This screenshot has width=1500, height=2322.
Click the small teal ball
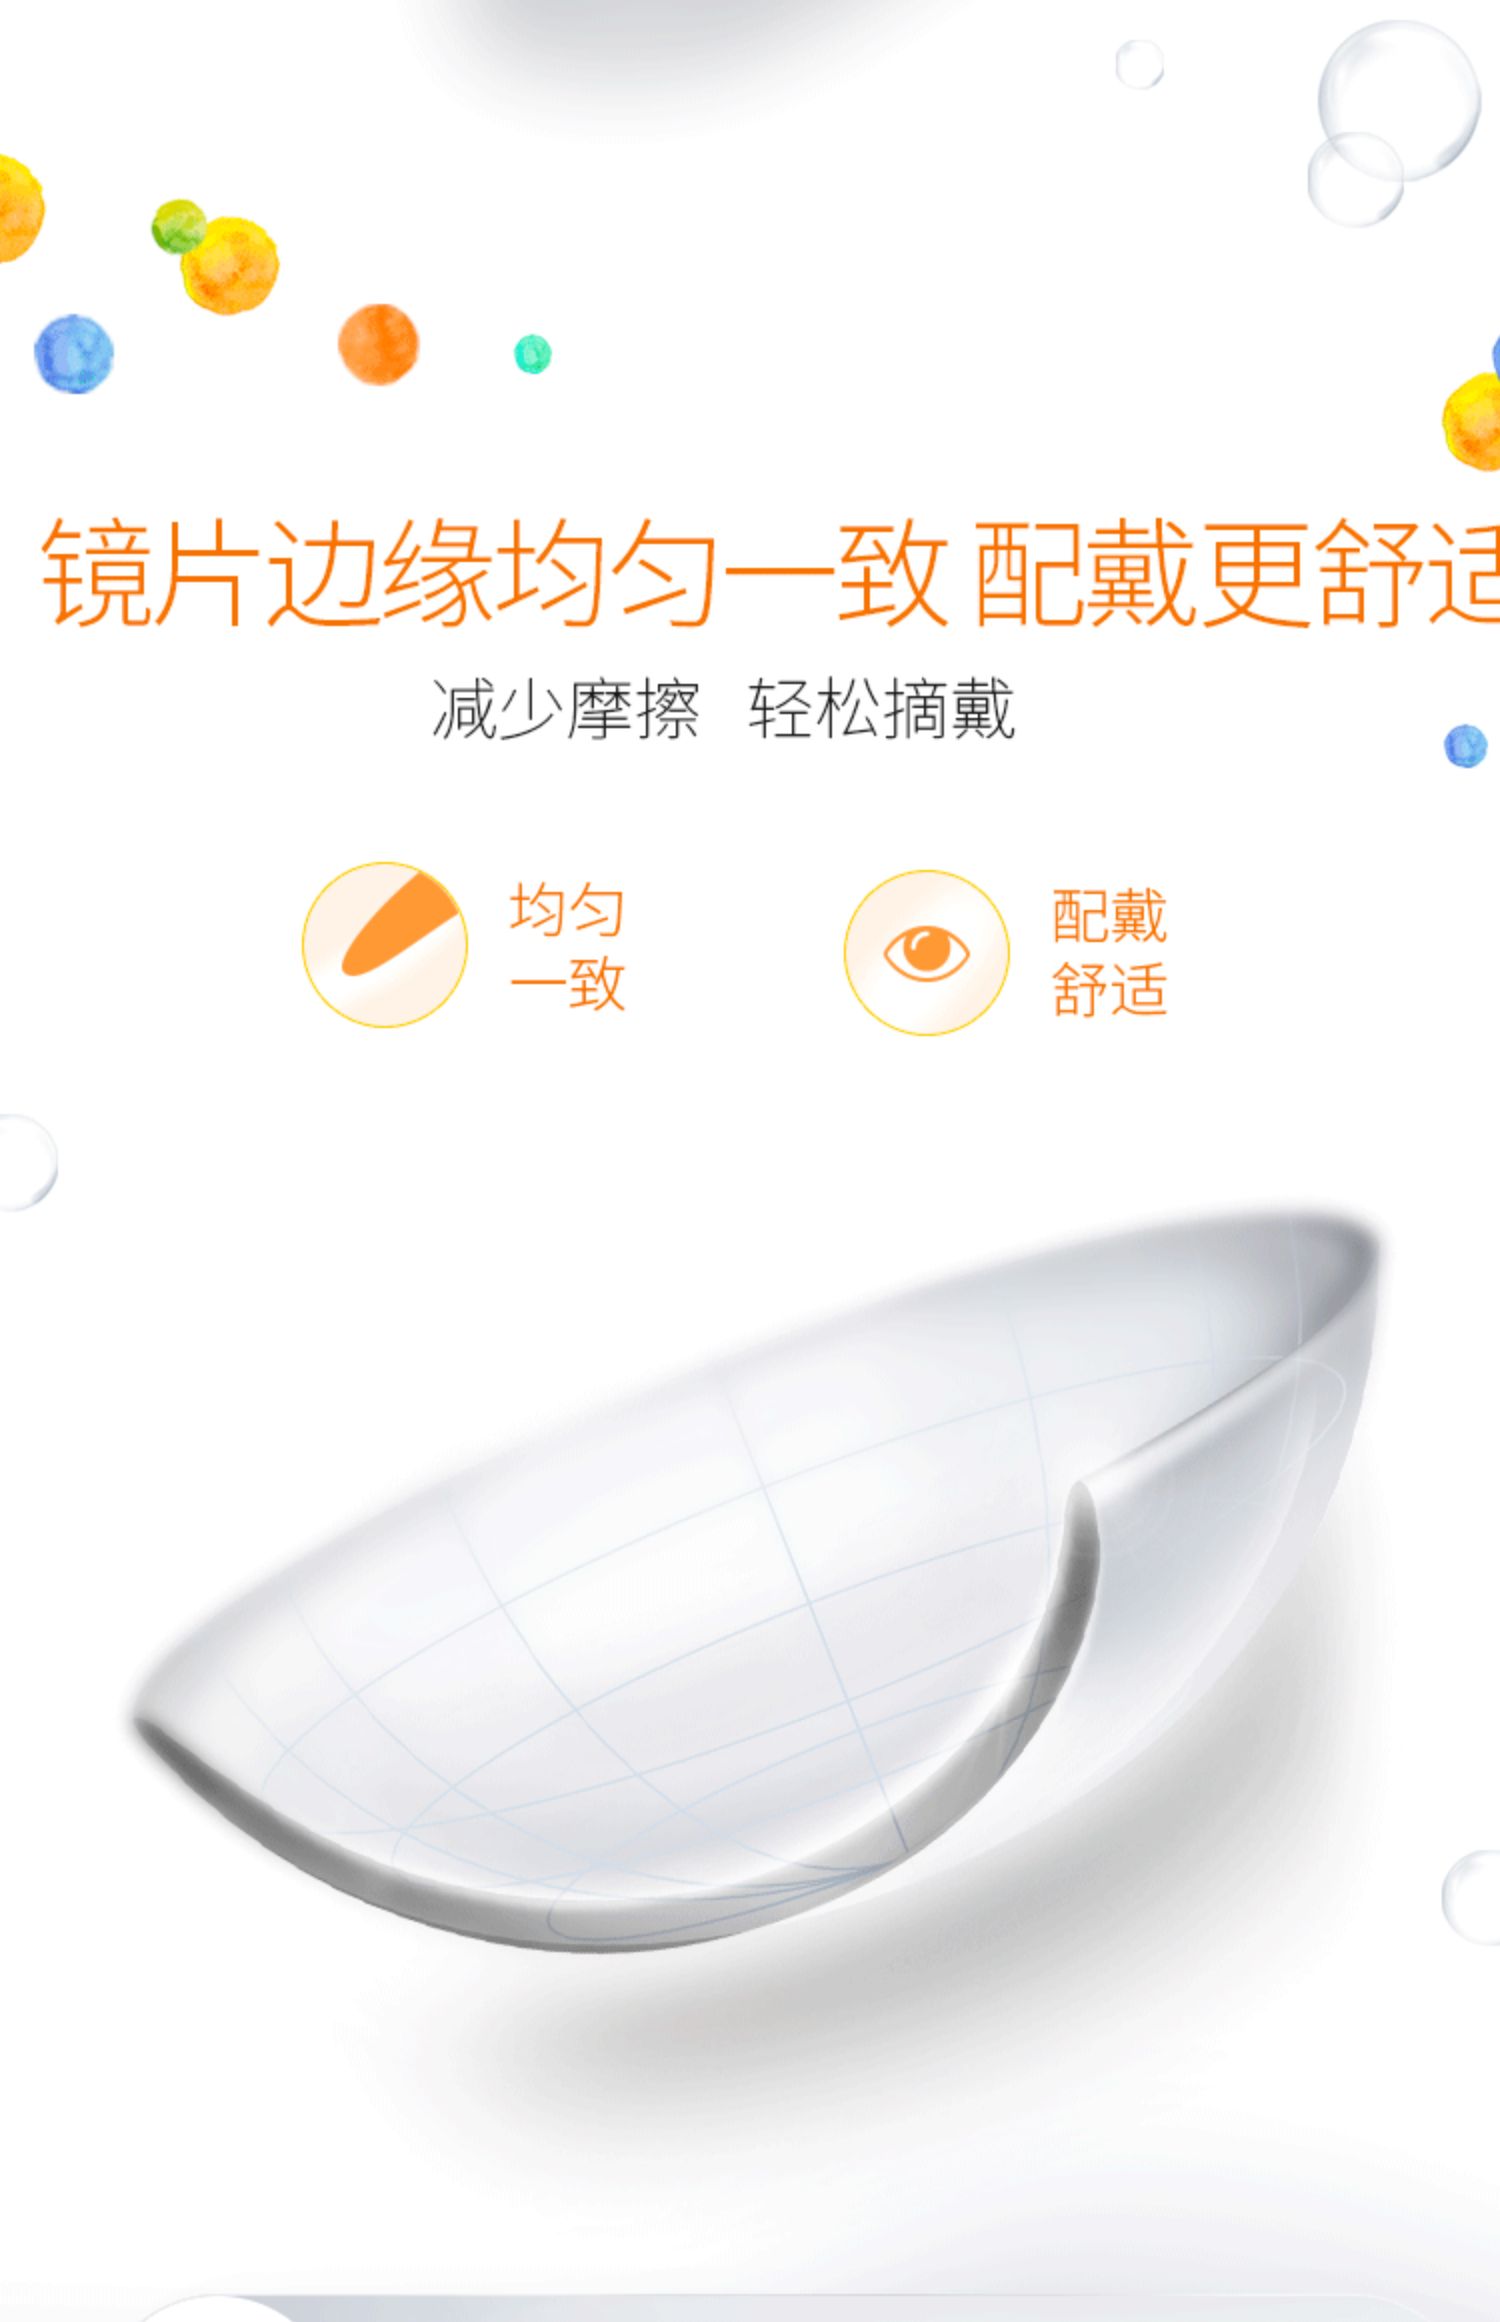pos(533,354)
